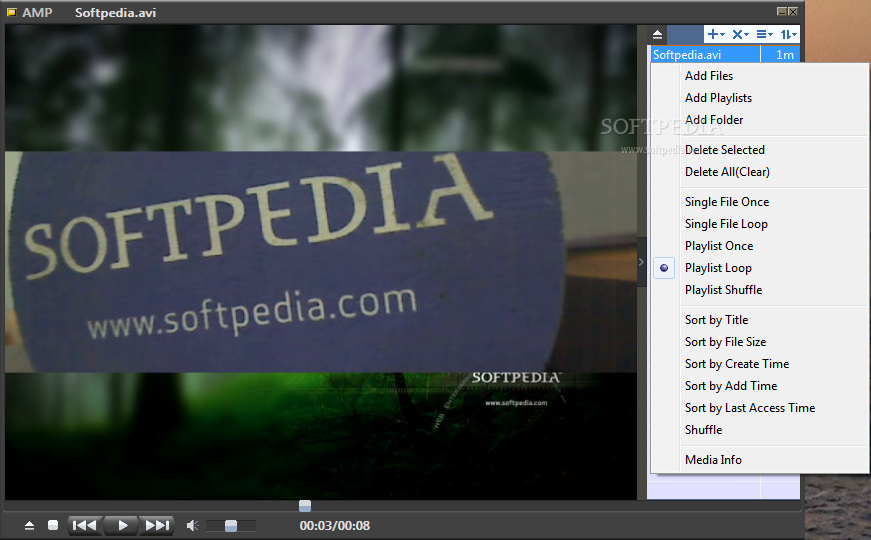Select Single File Loop play mode
871x540 pixels.
pos(726,224)
